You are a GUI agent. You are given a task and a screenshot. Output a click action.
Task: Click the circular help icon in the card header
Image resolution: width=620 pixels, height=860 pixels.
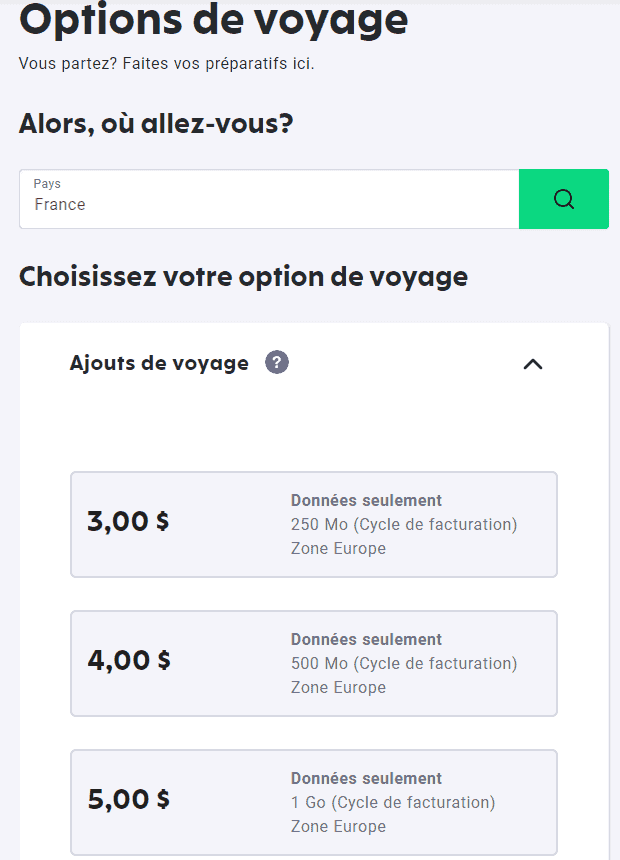point(276,363)
